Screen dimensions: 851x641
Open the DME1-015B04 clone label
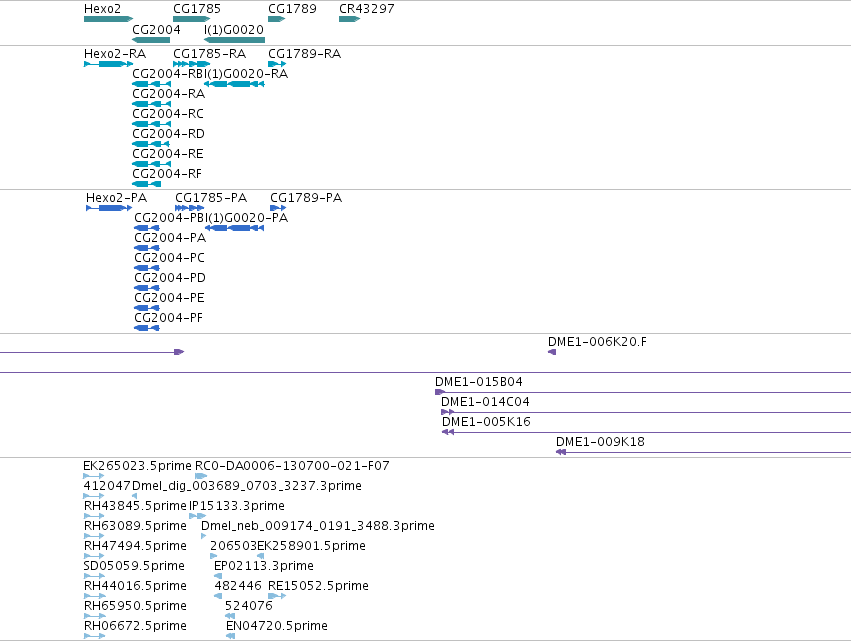(x=479, y=382)
